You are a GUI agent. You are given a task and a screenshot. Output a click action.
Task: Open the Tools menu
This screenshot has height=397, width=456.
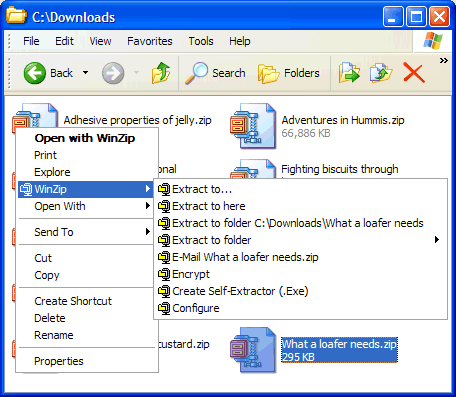[x=201, y=41]
